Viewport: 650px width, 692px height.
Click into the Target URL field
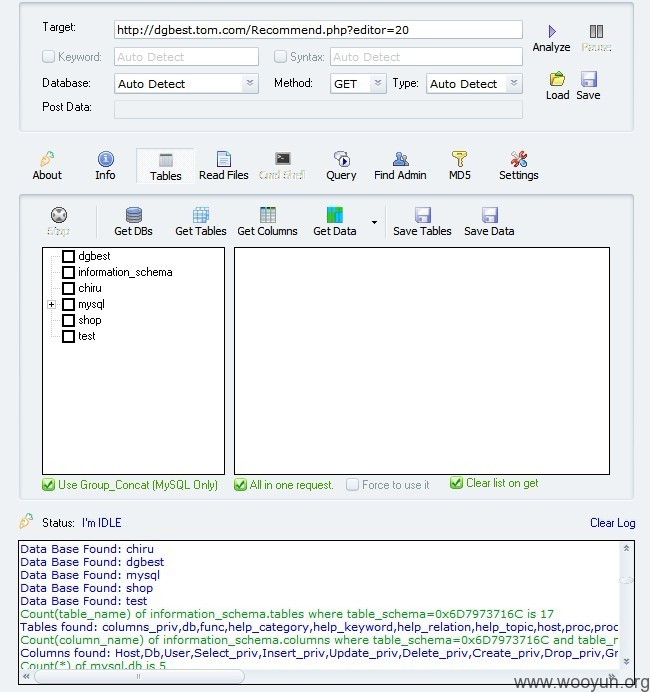[x=318, y=30]
